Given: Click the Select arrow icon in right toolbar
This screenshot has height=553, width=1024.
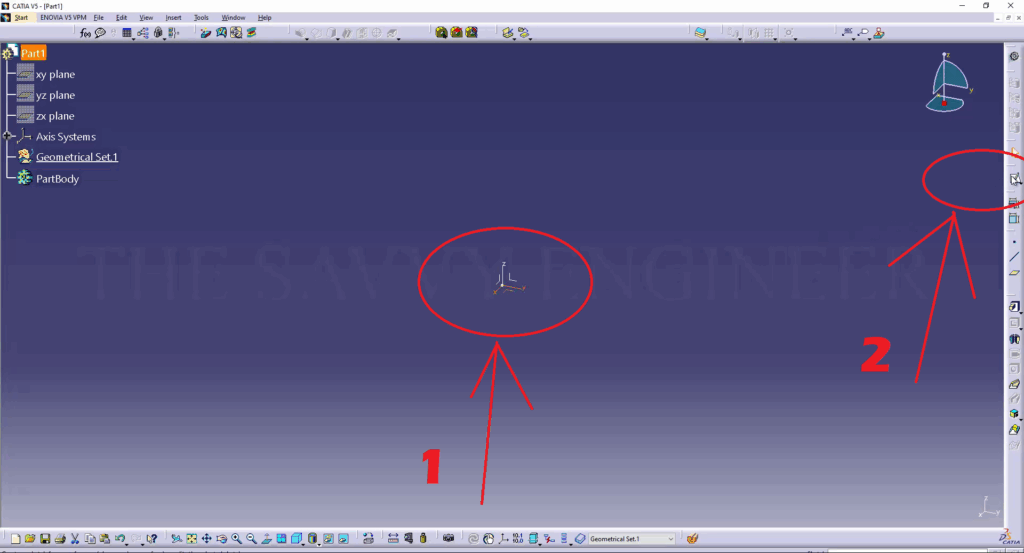Looking at the screenshot, I should point(1014,152).
